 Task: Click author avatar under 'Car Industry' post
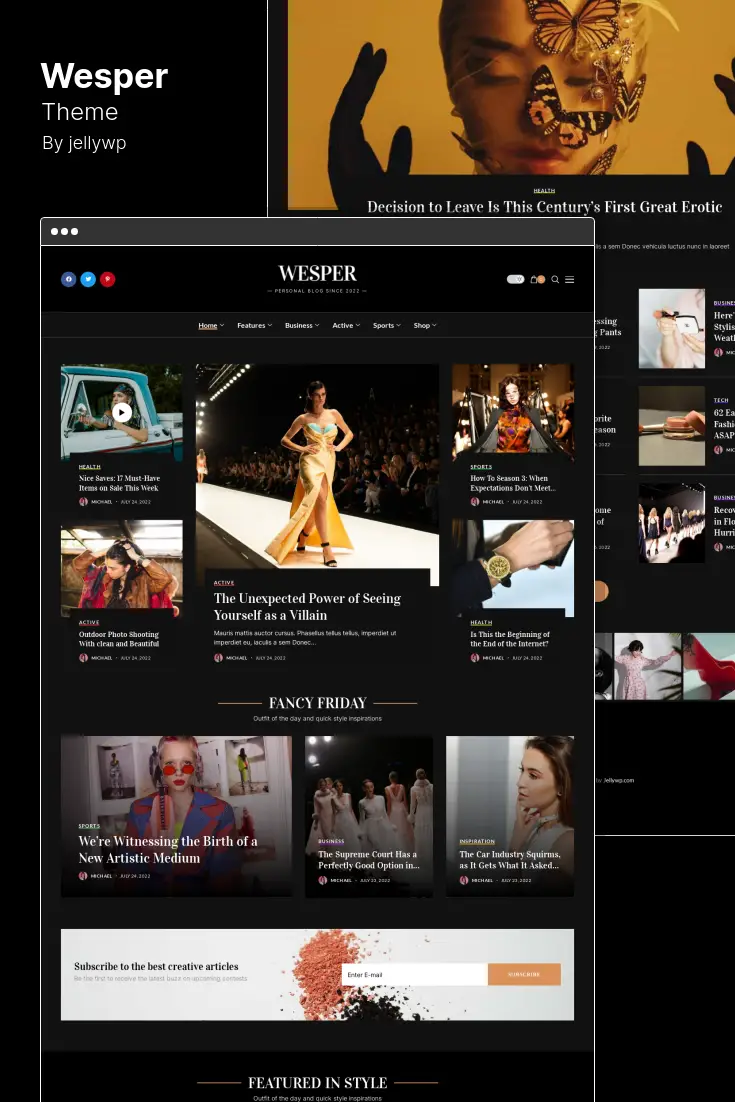click(464, 880)
